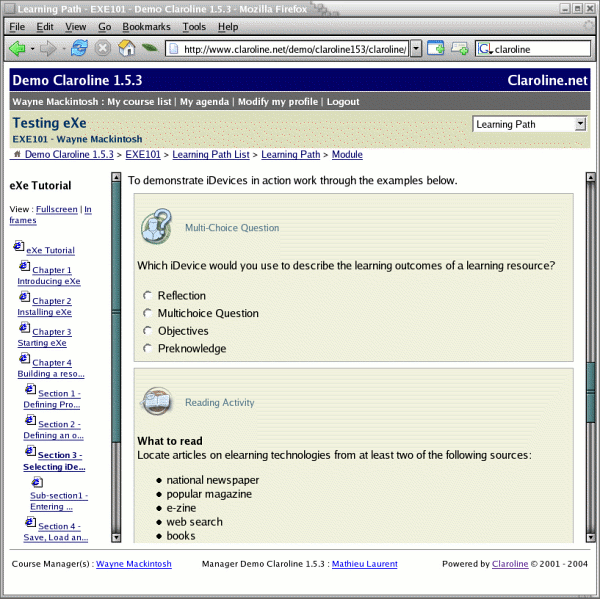Open the Tools menu

pos(194,27)
